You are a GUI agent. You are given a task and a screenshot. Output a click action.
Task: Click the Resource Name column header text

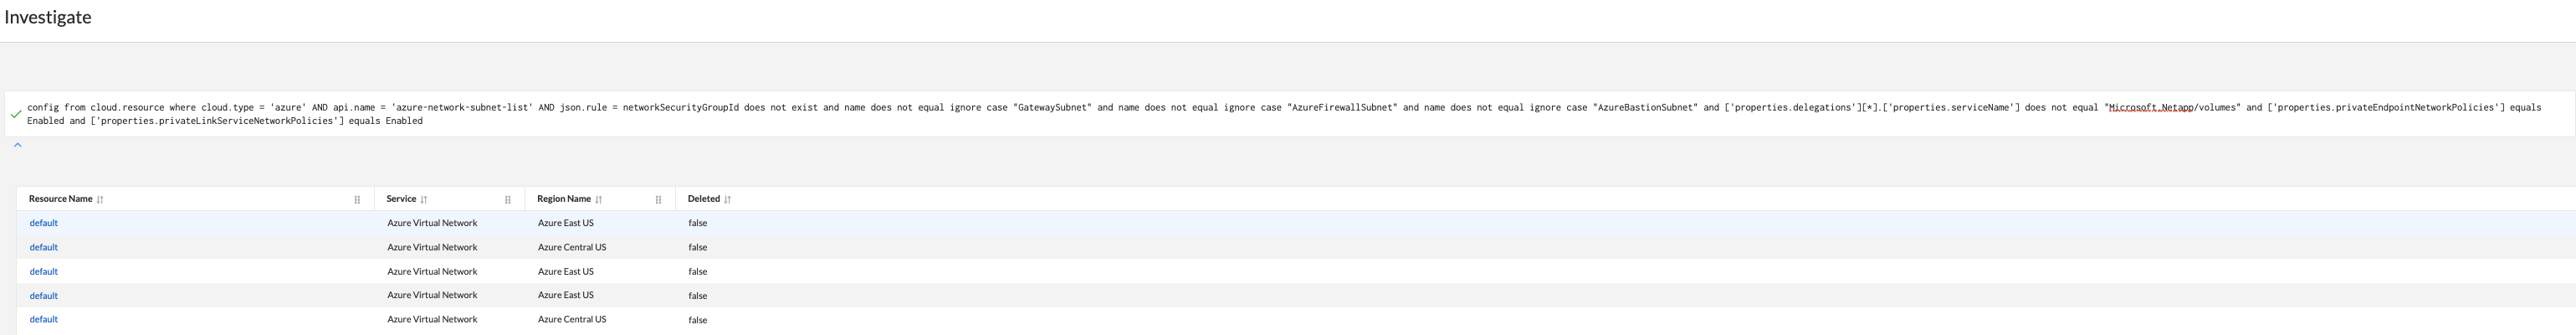tap(60, 199)
